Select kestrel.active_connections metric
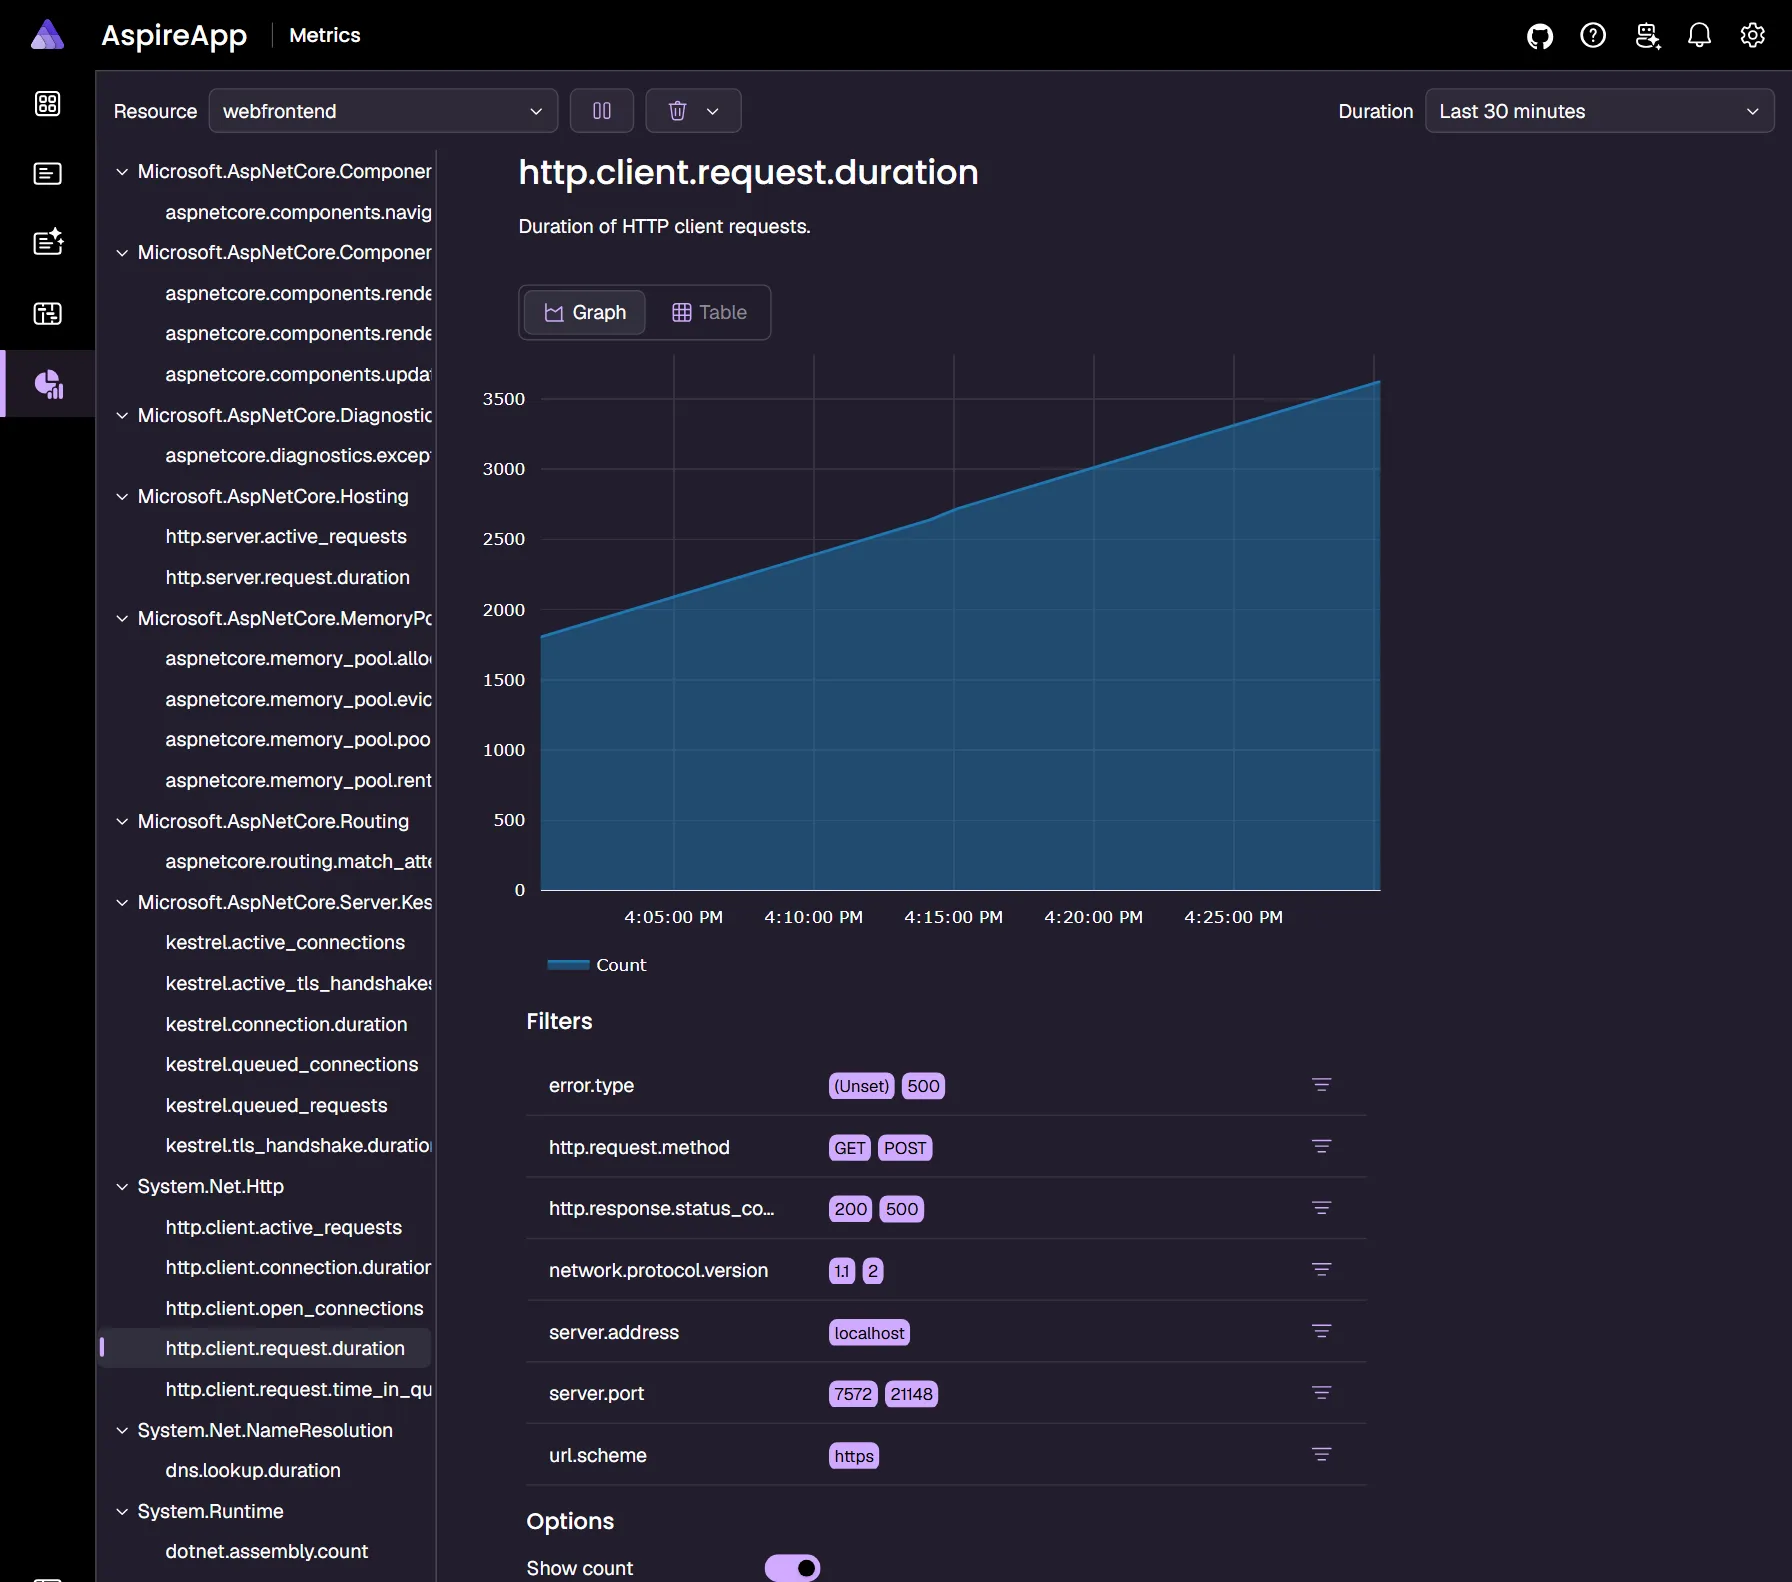The image size is (1792, 1582). [285, 943]
